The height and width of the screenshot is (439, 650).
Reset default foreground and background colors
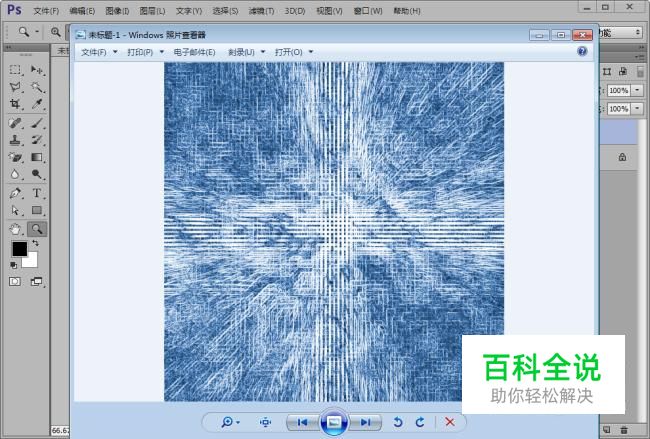pyautogui.click(x=14, y=265)
